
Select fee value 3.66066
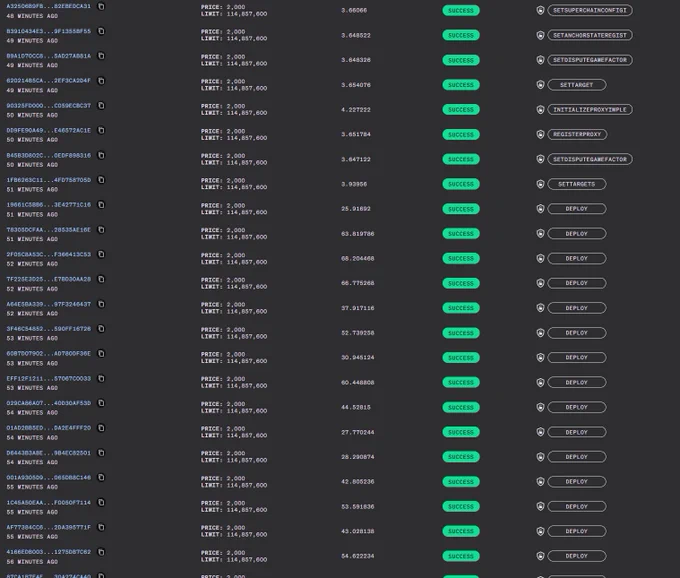354,10
